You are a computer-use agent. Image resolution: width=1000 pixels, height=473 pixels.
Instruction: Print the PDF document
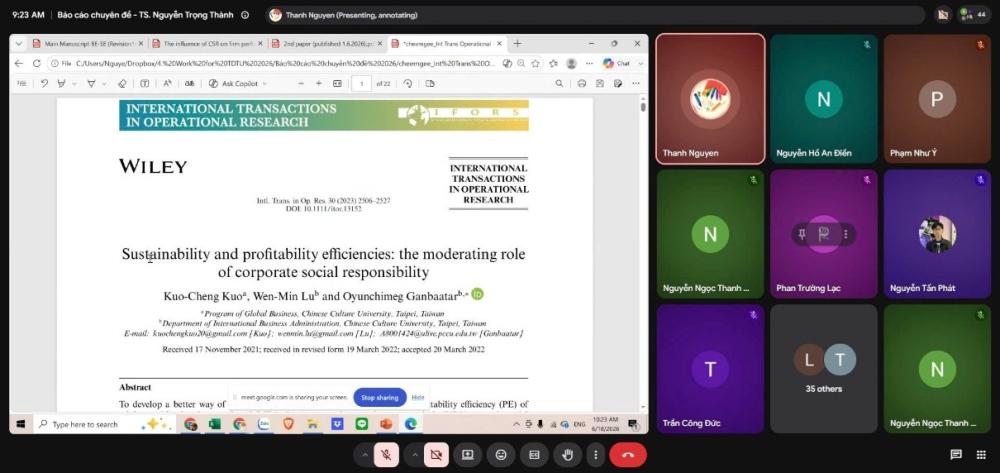click(x=582, y=84)
